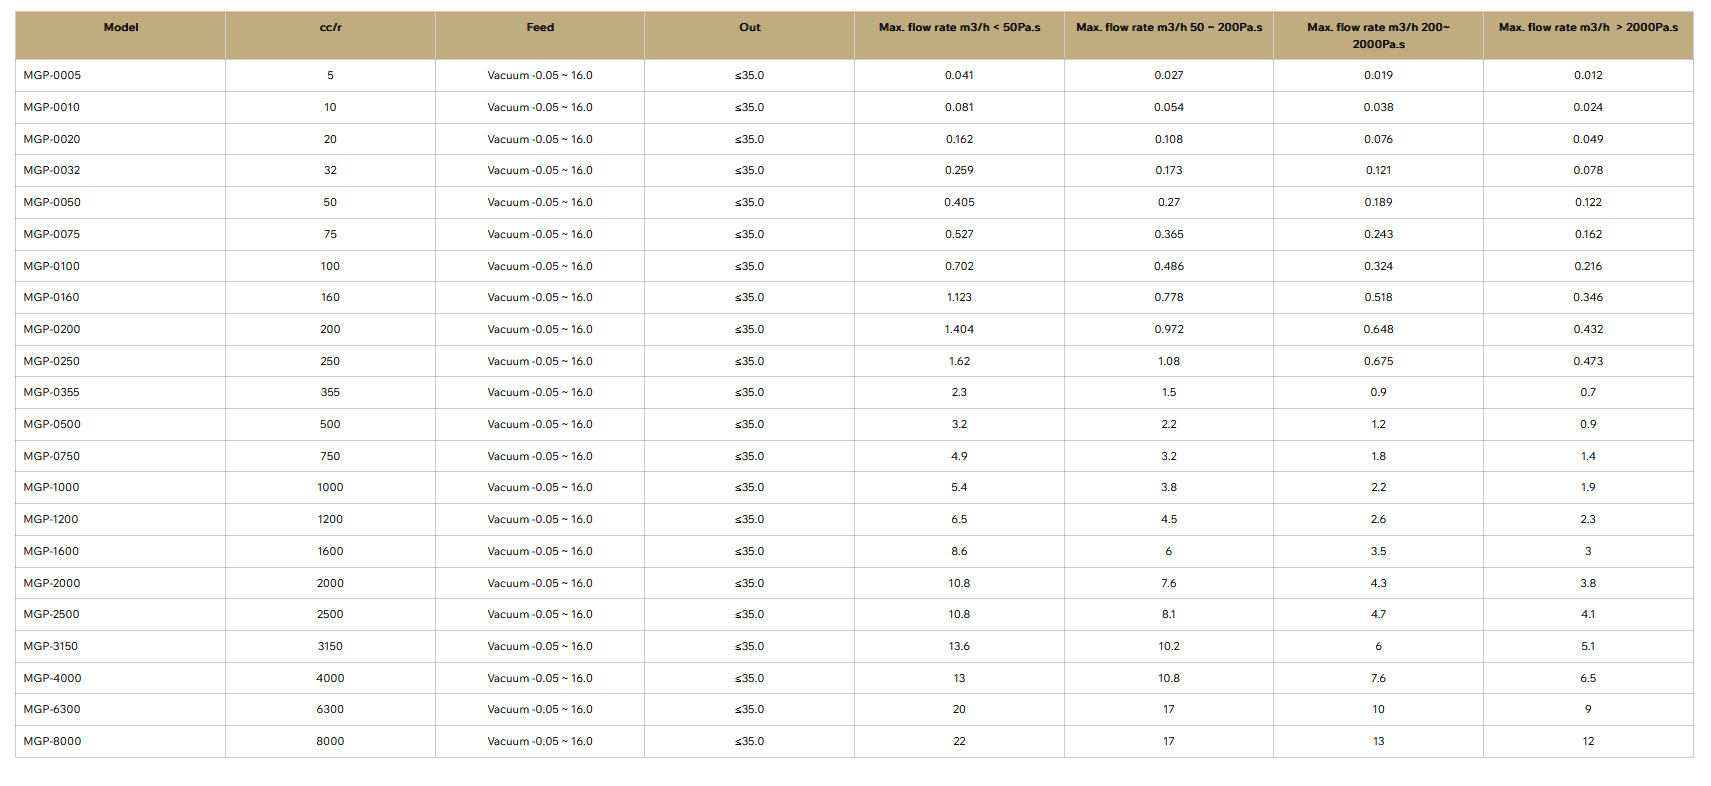Click Max flow rate 50 ~ 200Pa.s header
The height and width of the screenshot is (786, 1711).
coord(1168,28)
